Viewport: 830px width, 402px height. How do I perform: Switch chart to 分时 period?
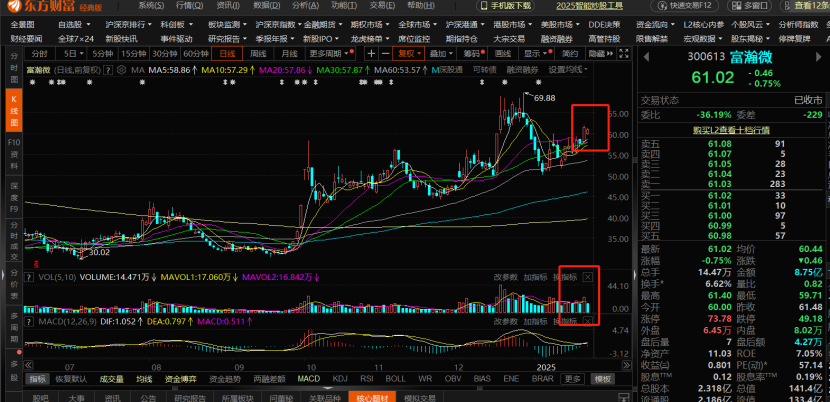[x=39, y=53]
